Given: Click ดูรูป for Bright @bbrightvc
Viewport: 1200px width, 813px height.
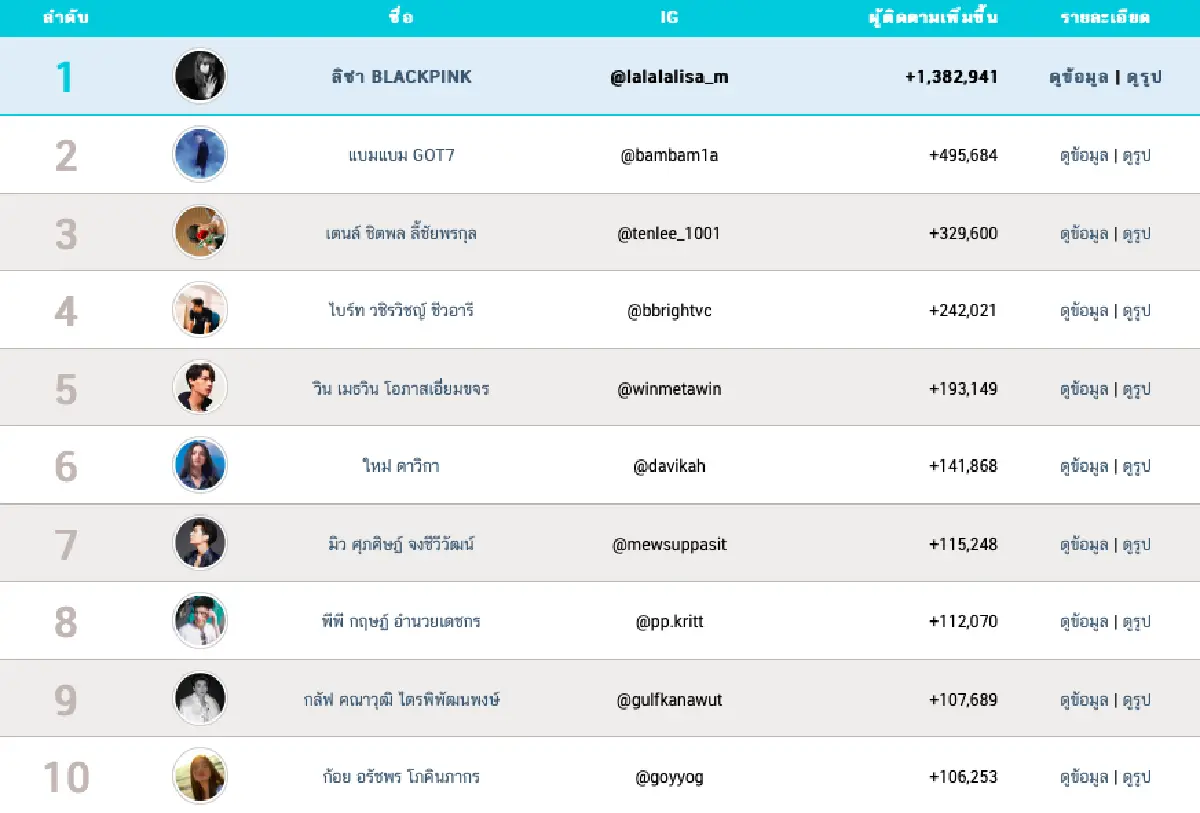Looking at the screenshot, I should [1137, 310].
